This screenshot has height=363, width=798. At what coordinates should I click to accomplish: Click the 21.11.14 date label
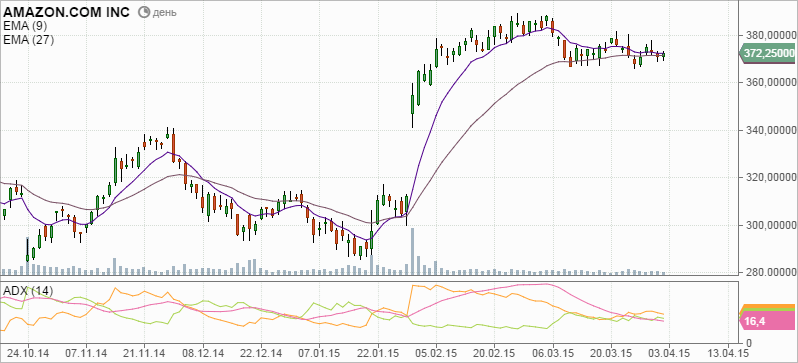click(145, 353)
